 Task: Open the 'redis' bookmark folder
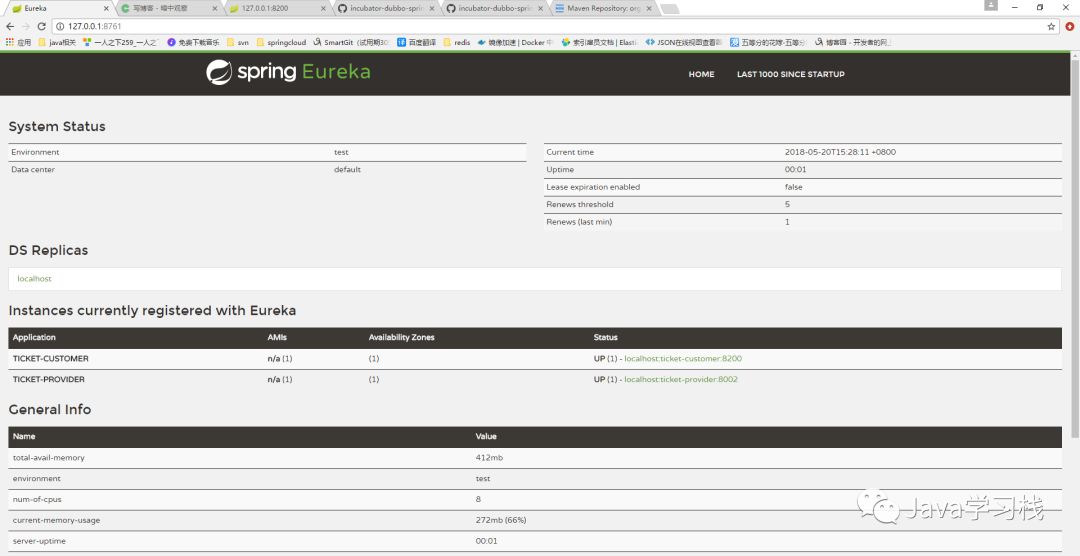tap(457, 42)
